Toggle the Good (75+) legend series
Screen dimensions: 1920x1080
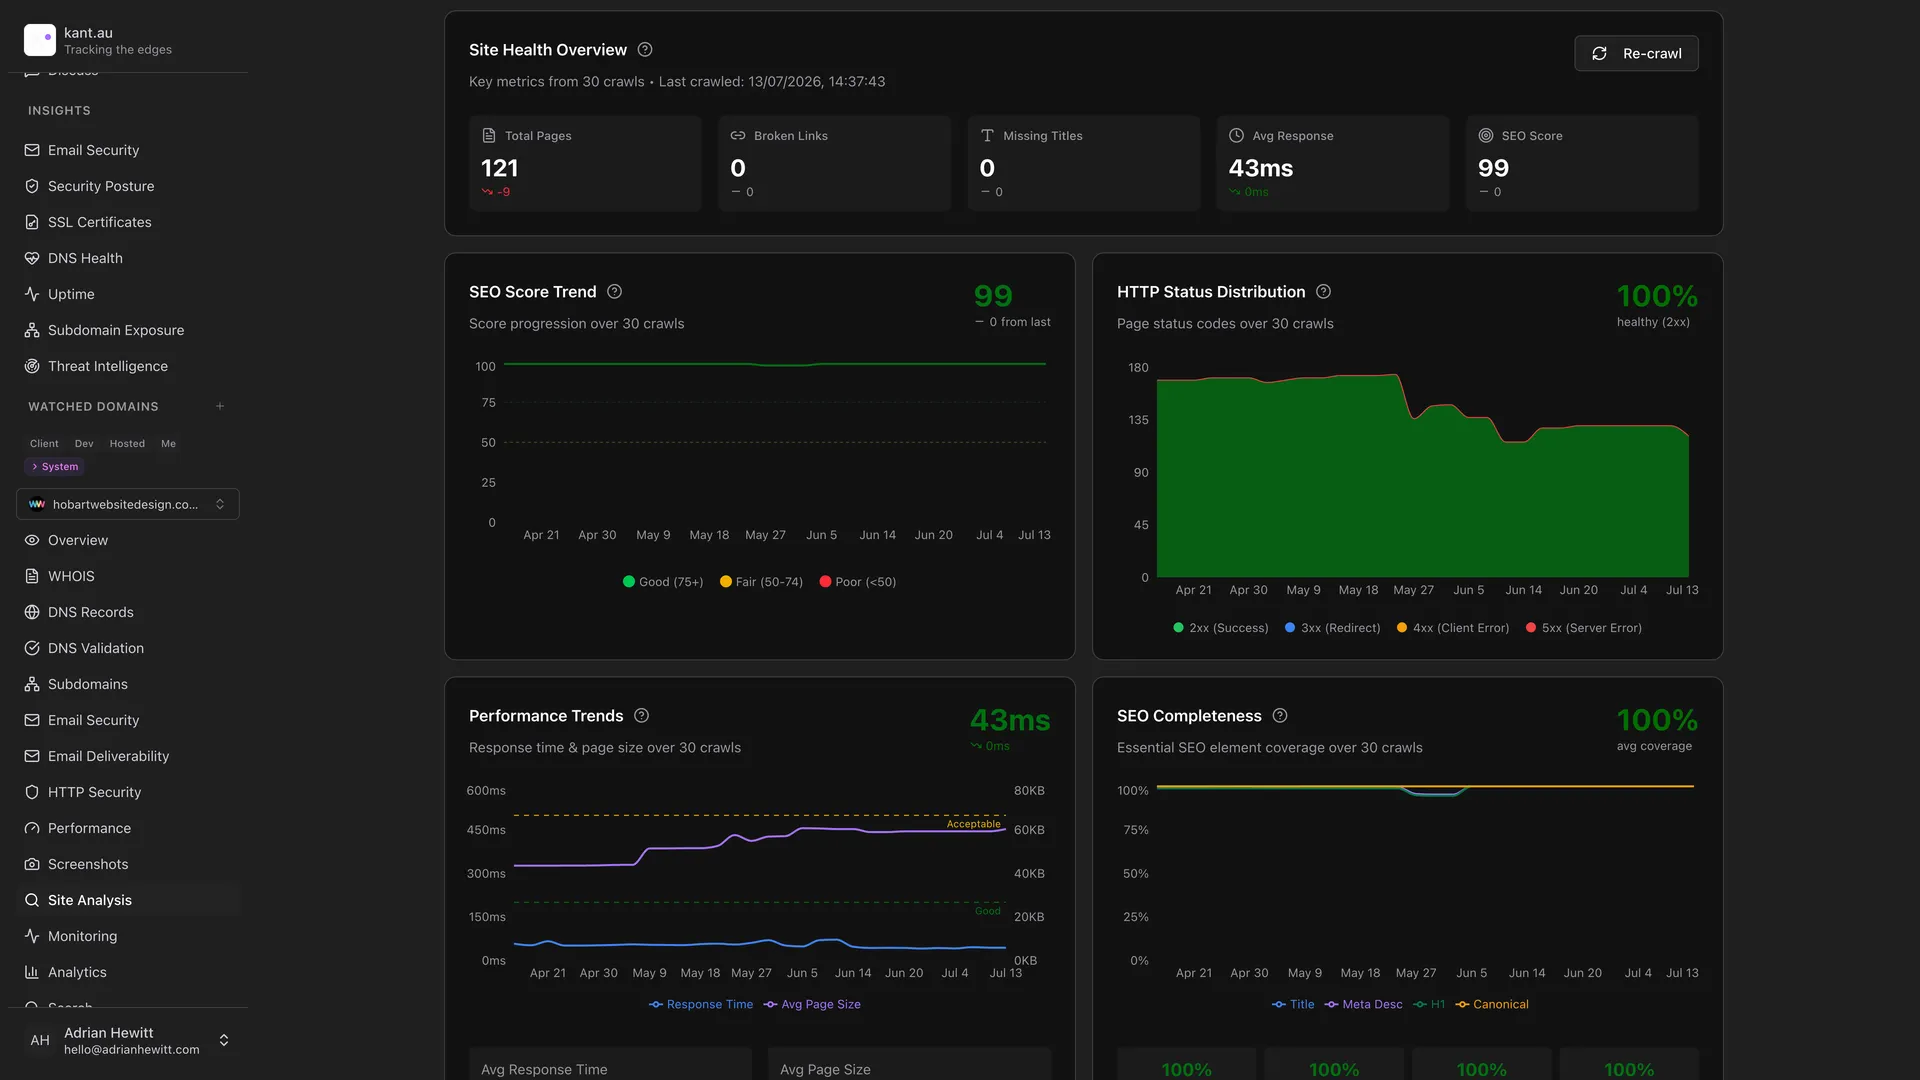coord(663,582)
